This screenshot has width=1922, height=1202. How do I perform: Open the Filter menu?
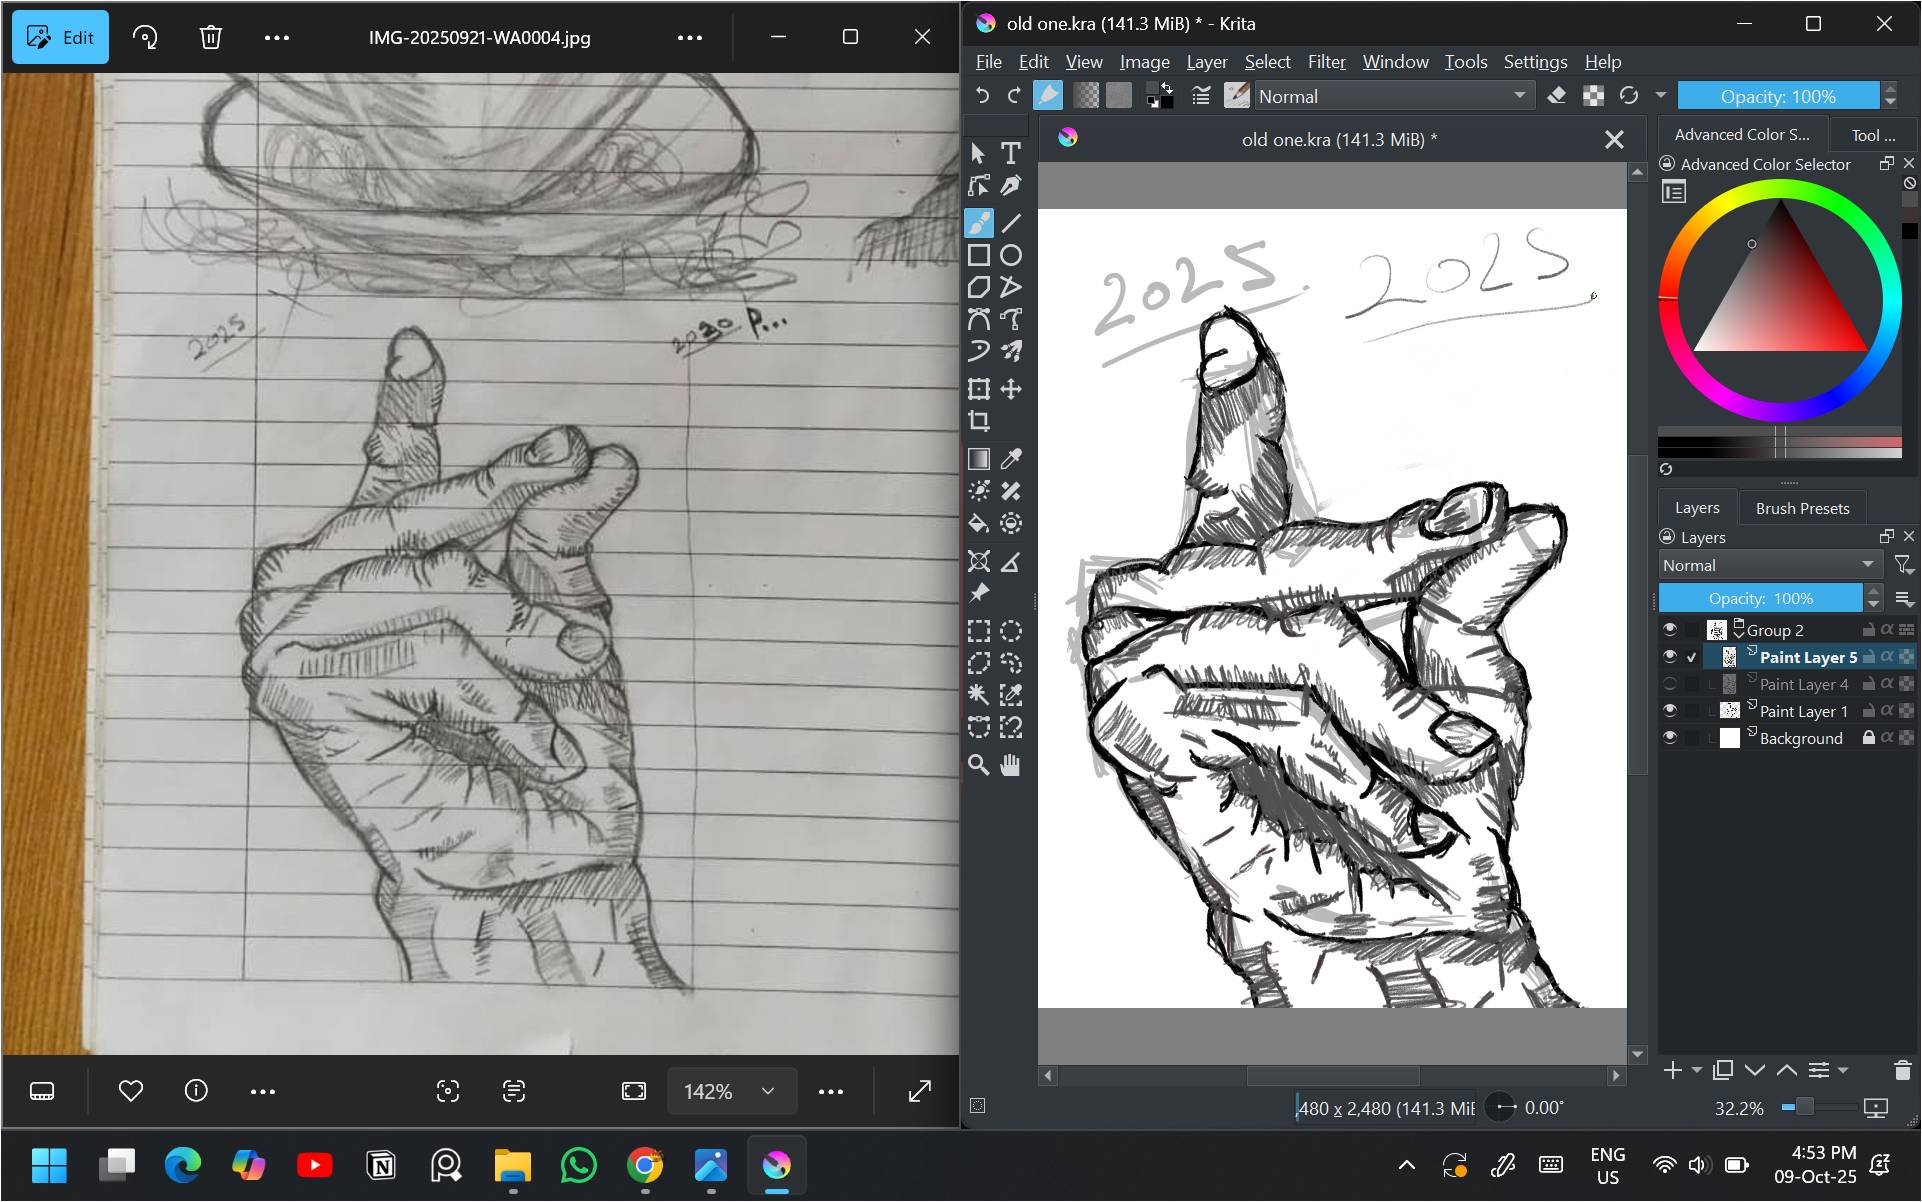click(1326, 62)
